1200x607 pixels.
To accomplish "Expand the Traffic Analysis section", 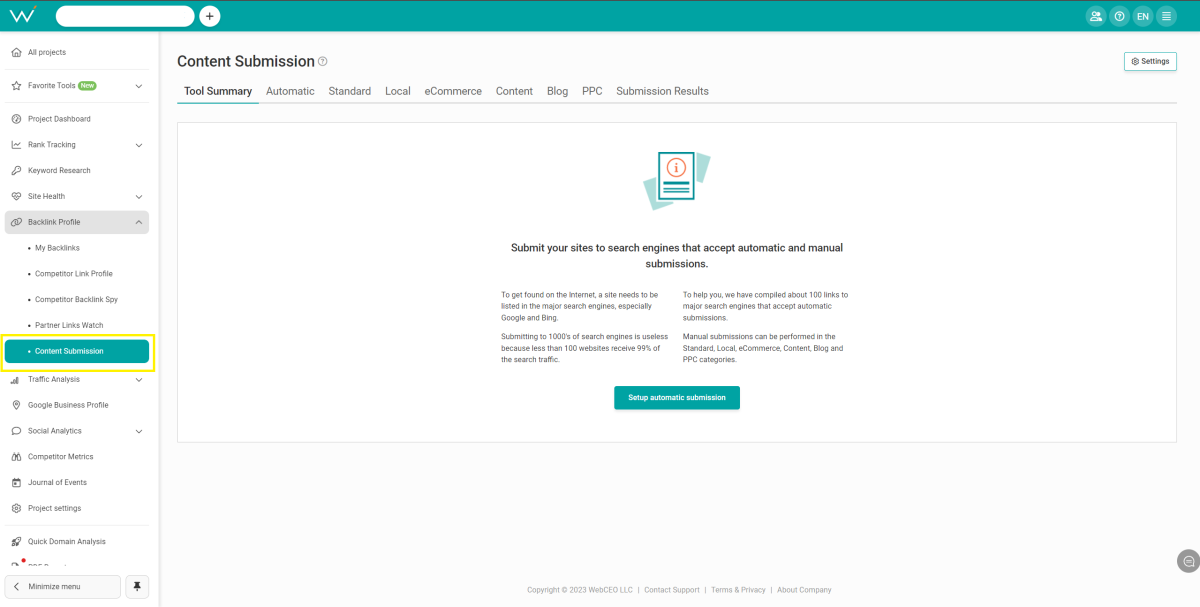I will (139, 380).
